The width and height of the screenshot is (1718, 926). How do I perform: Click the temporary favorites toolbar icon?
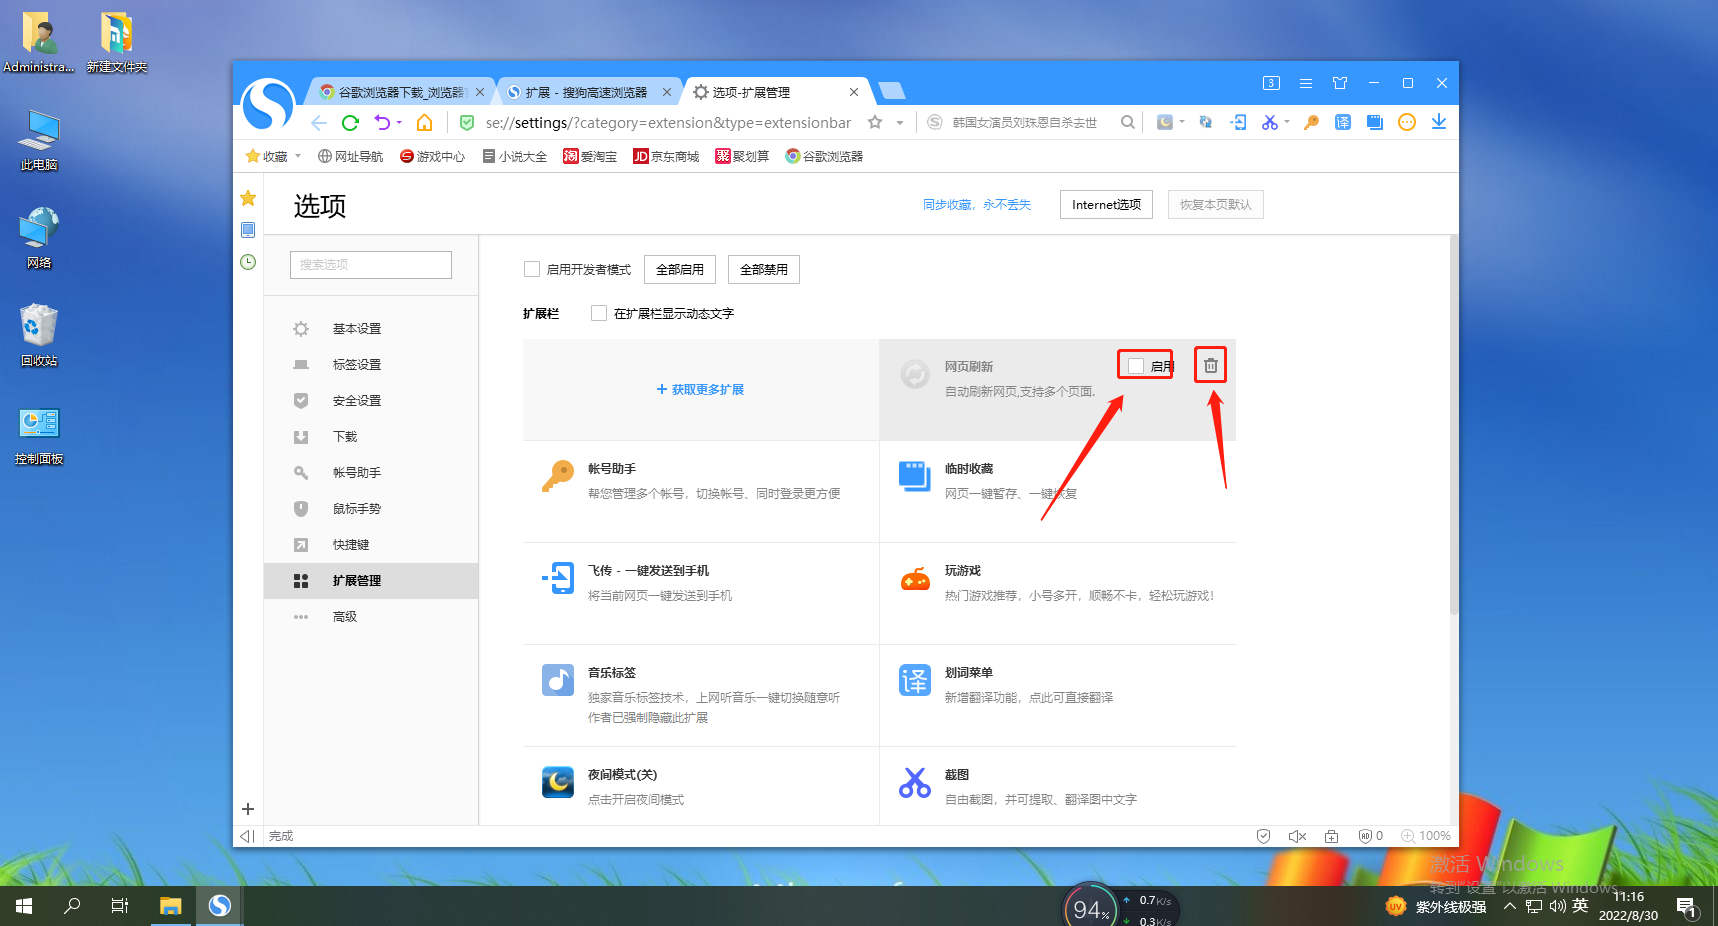tap(1375, 122)
